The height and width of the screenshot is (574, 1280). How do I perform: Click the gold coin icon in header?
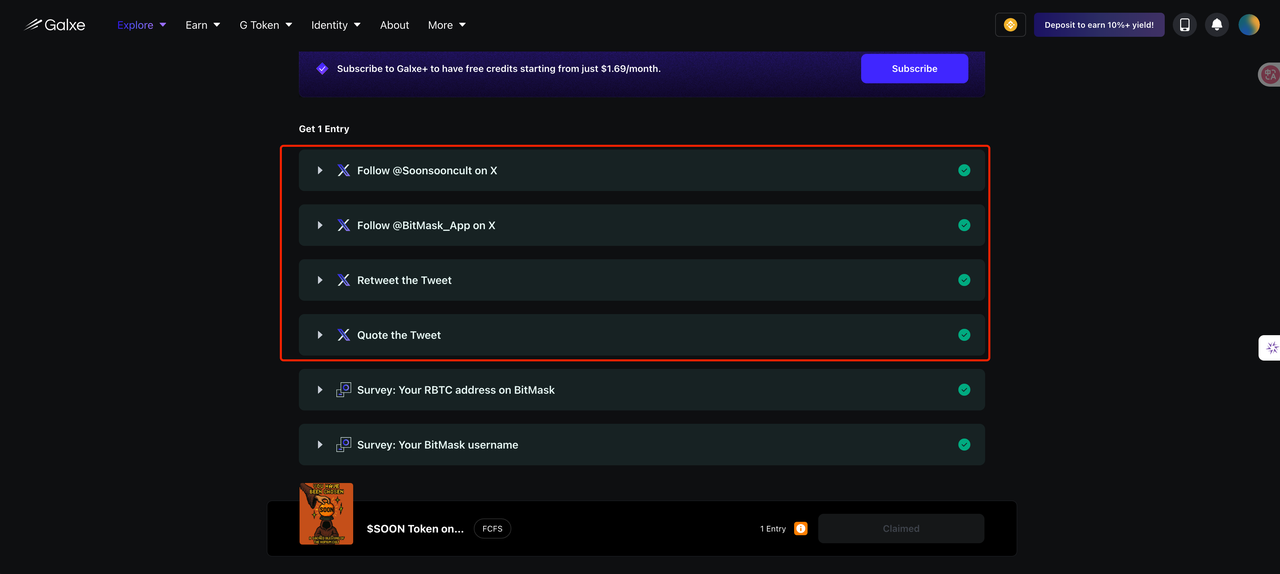1010,25
